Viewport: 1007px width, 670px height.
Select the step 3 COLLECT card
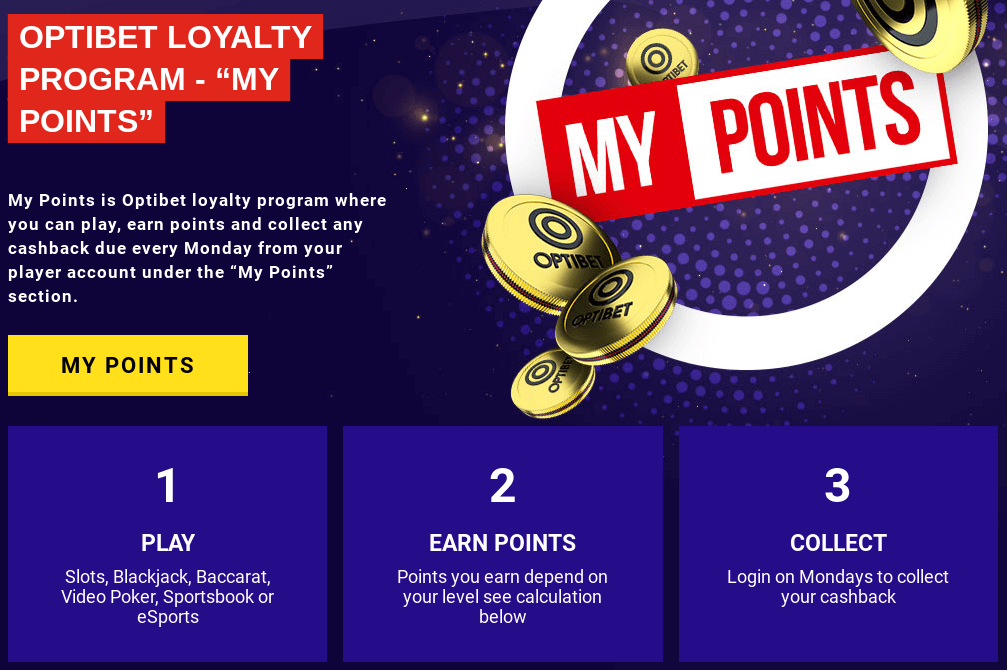click(x=838, y=544)
